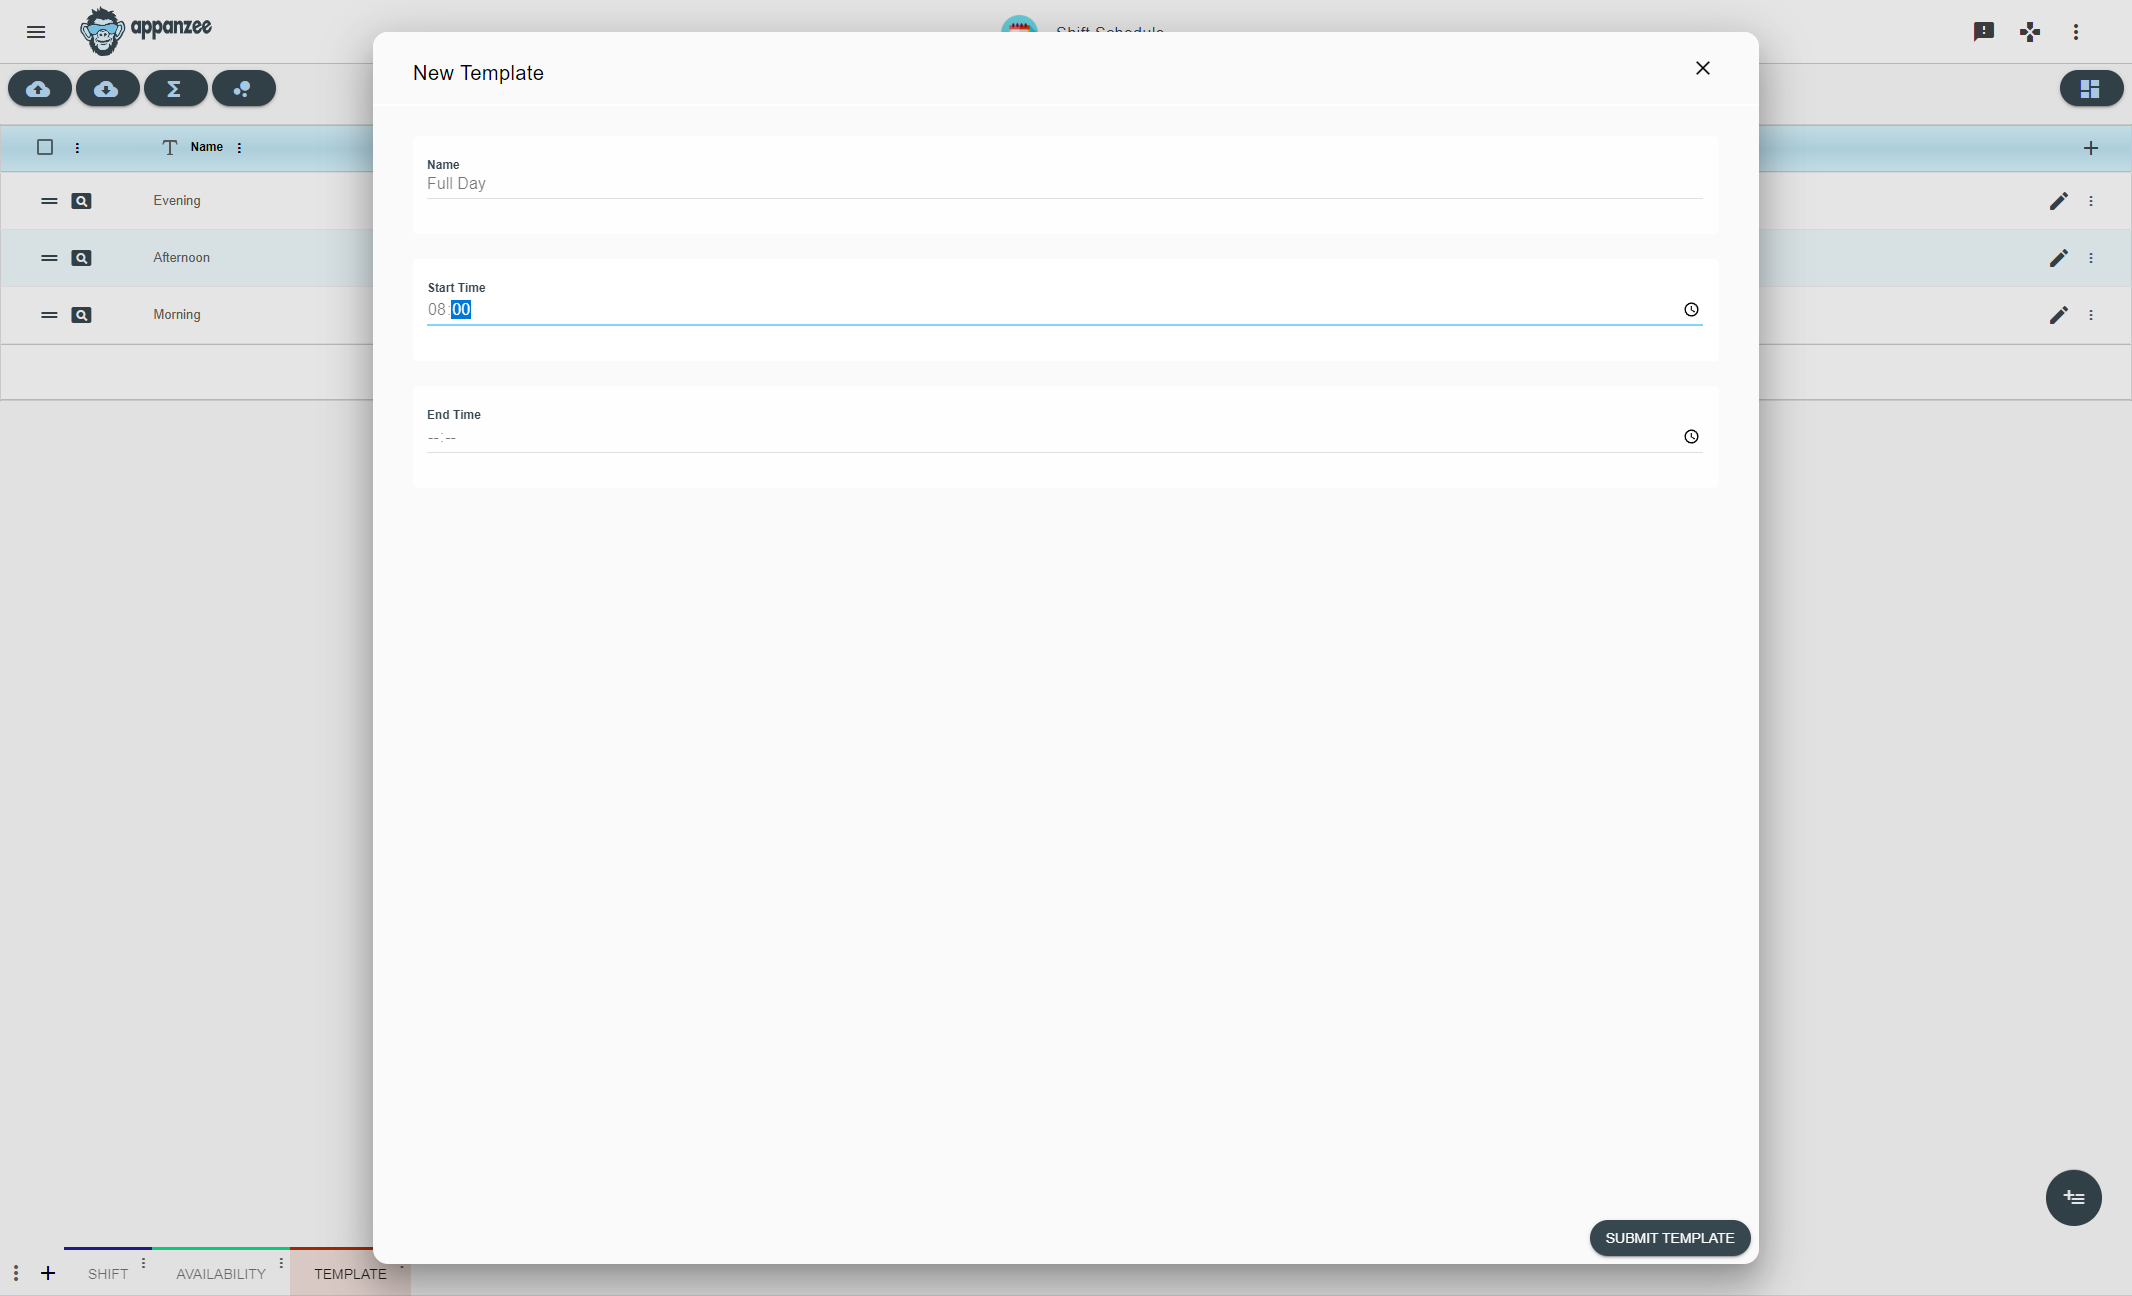The width and height of the screenshot is (2132, 1296).
Task: Edit the Evening row with pencil
Action: [x=2058, y=201]
